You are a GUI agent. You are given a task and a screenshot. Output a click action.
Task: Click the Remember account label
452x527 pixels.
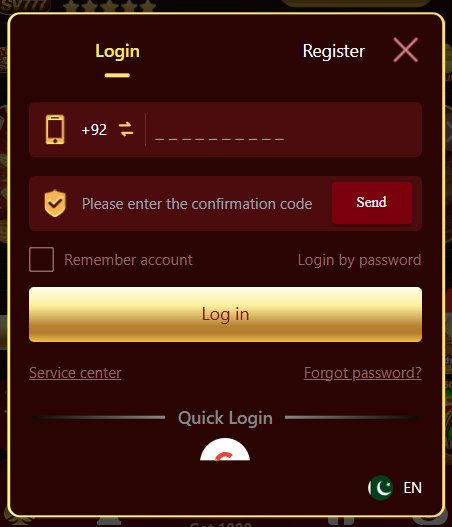[128, 260]
